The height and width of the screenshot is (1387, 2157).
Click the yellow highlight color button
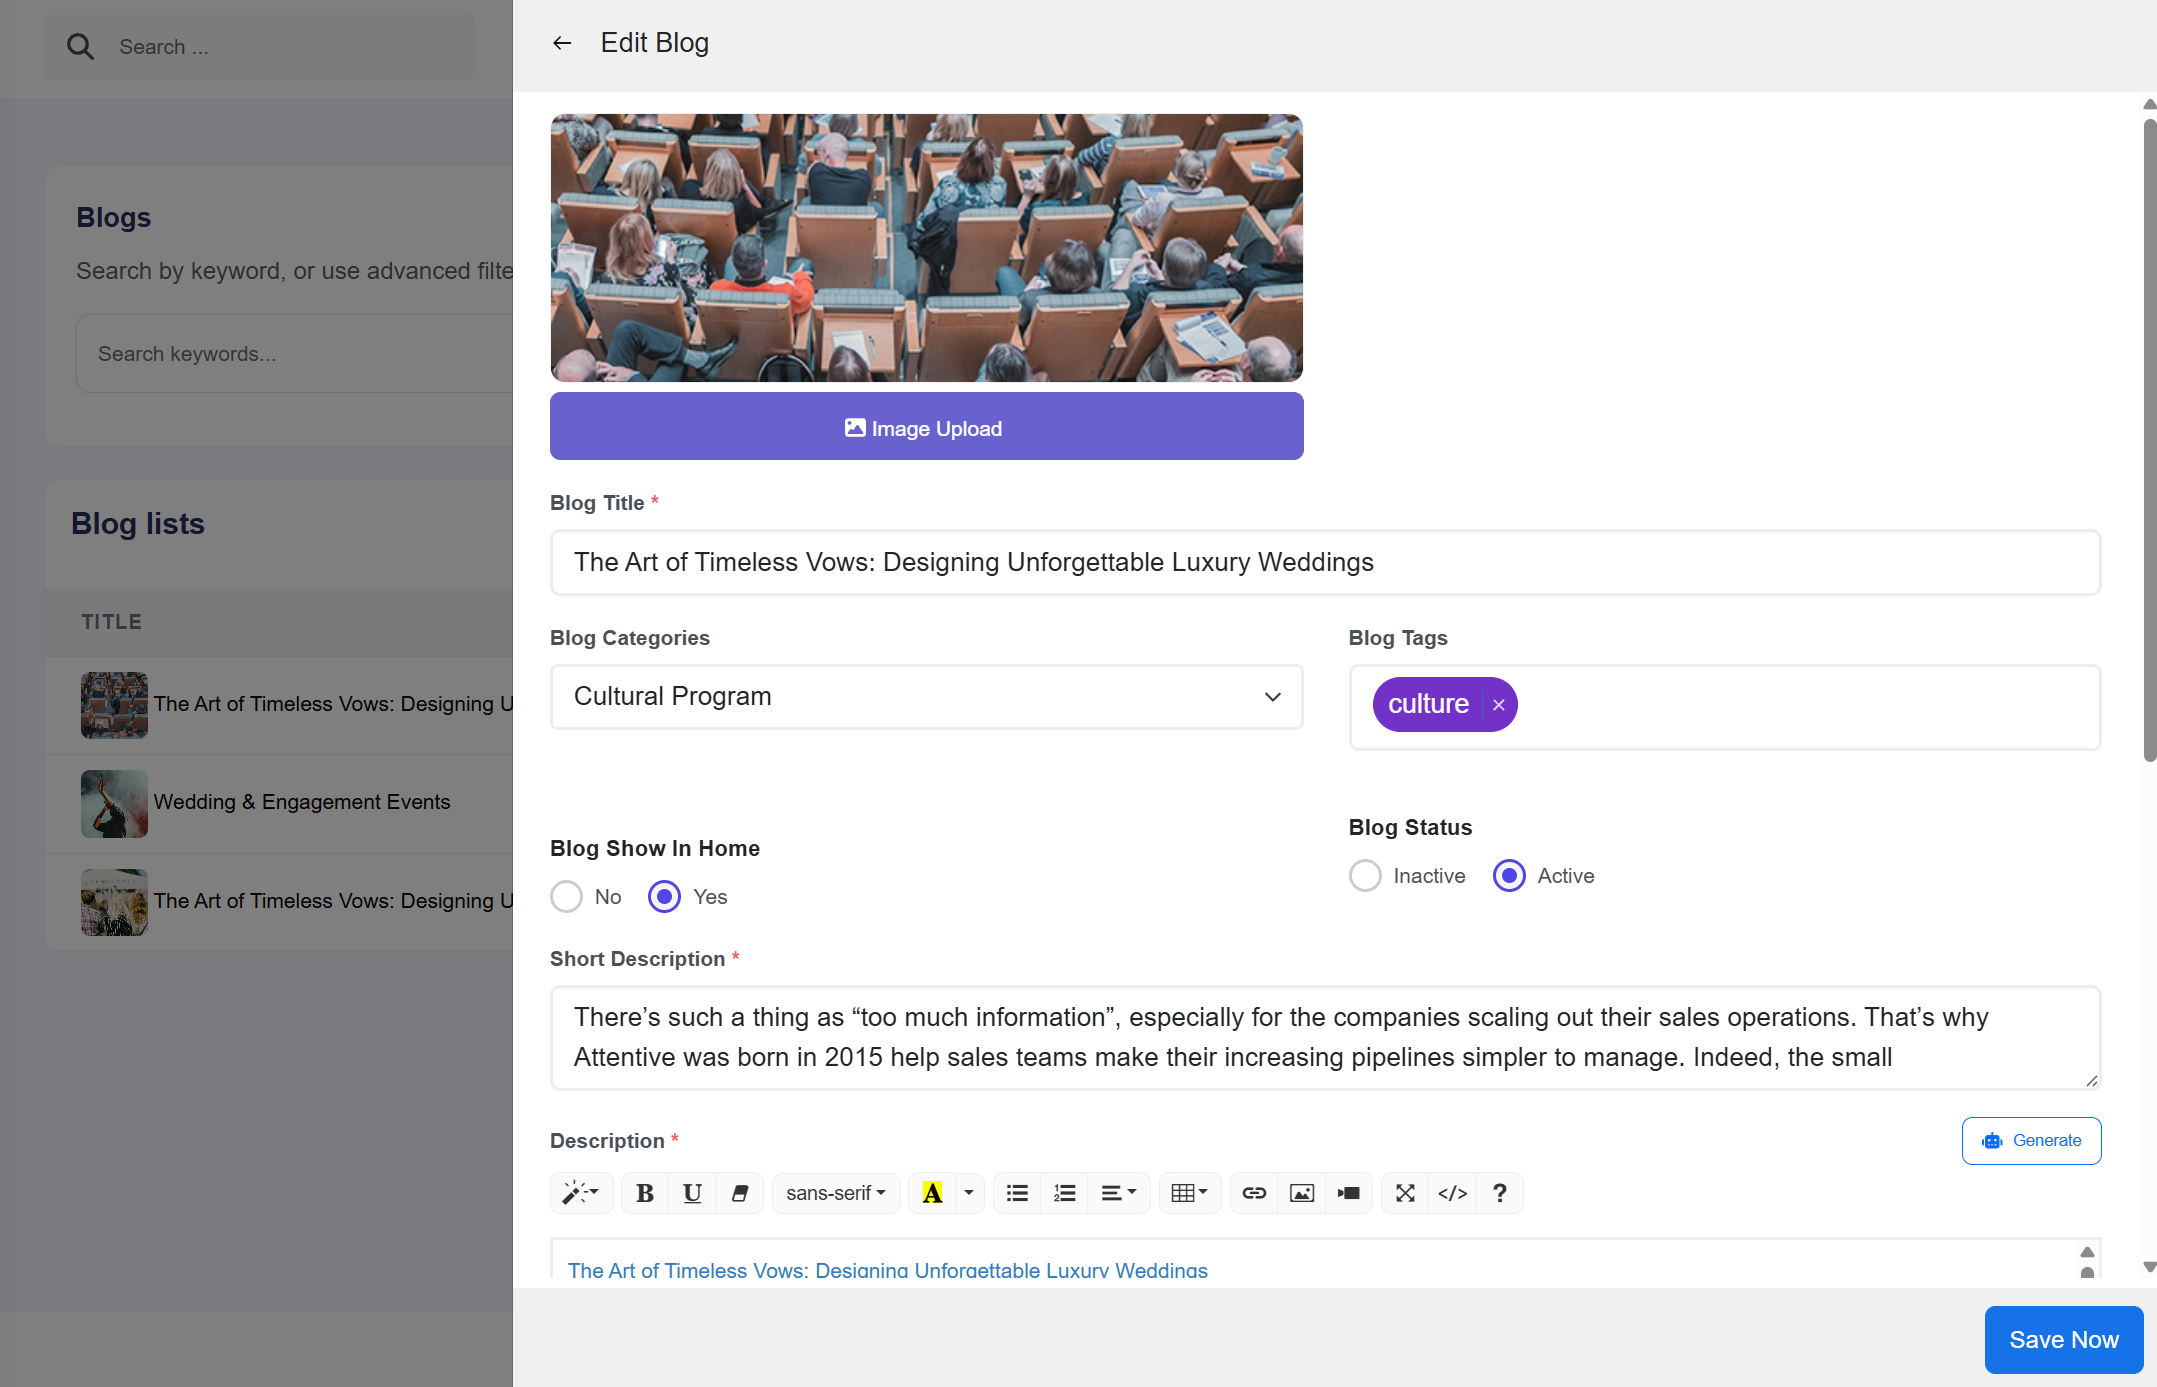[932, 1193]
